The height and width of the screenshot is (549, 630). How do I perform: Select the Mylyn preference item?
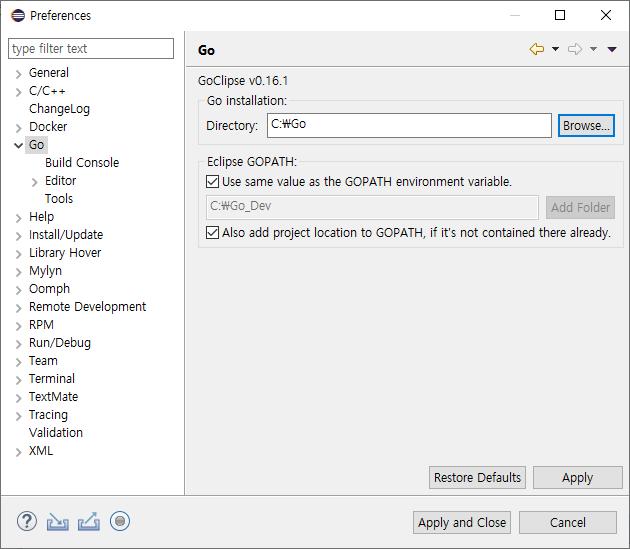(x=45, y=271)
